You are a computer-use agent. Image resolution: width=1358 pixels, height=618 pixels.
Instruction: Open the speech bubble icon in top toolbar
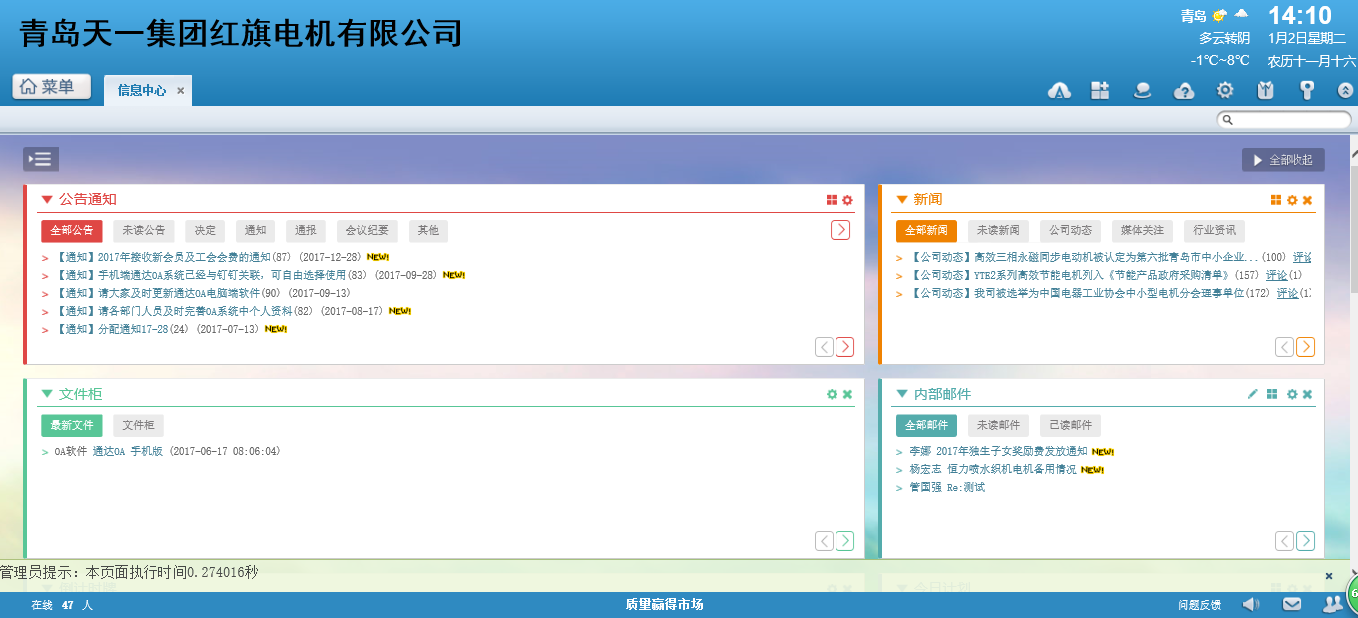click(1142, 91)
